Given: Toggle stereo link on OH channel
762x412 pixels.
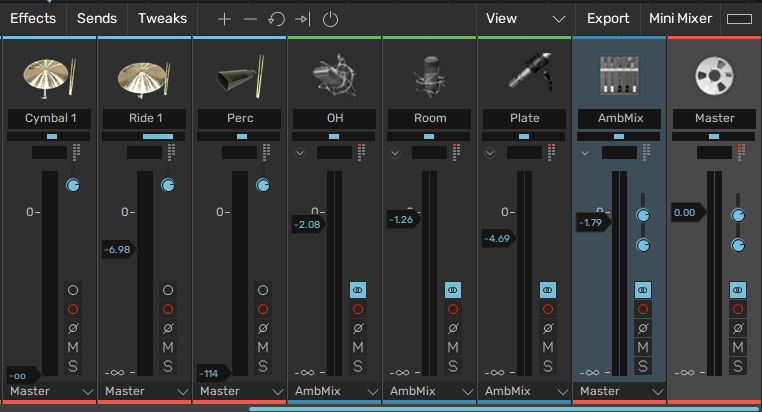Looking at the screenshot, I should pos(358,289).
